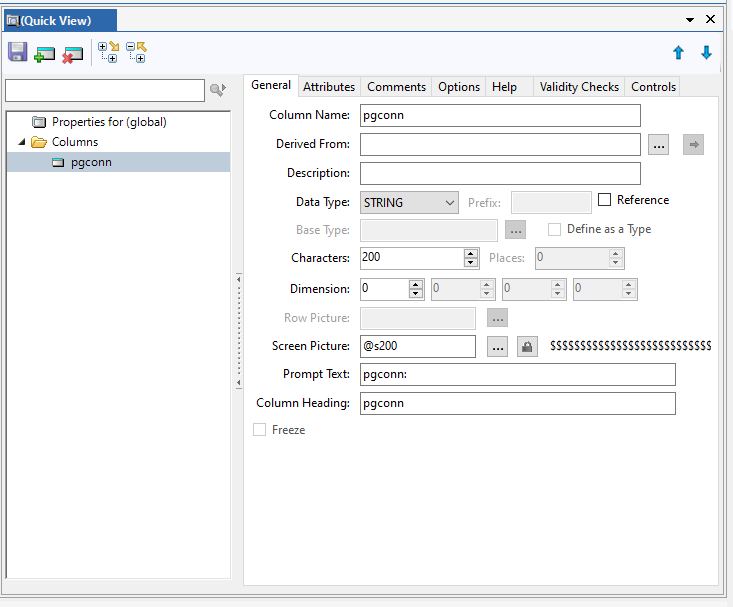Collapse the Columns tree node
This screenshot has height=607, width=733.
click(x=22, y=142)
